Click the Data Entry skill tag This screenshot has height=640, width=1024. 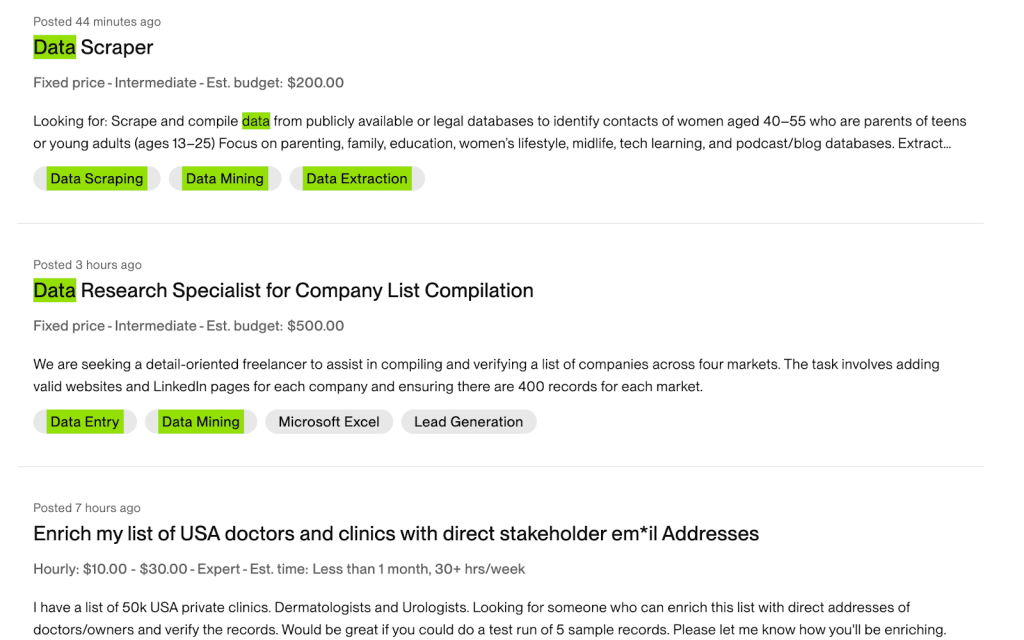(x=85, y=422)
